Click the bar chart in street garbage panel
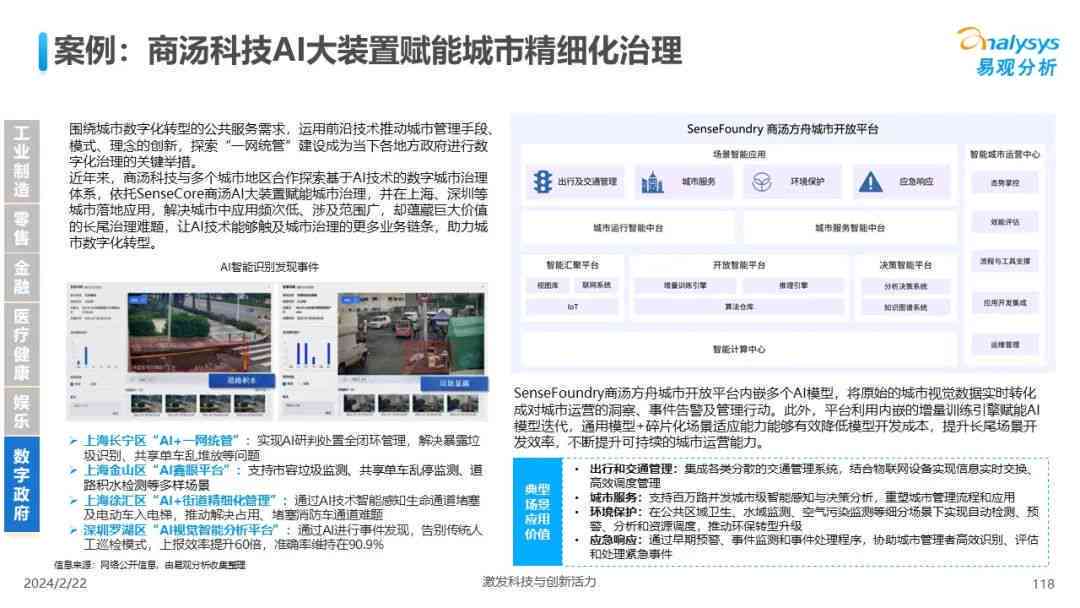 309,354
